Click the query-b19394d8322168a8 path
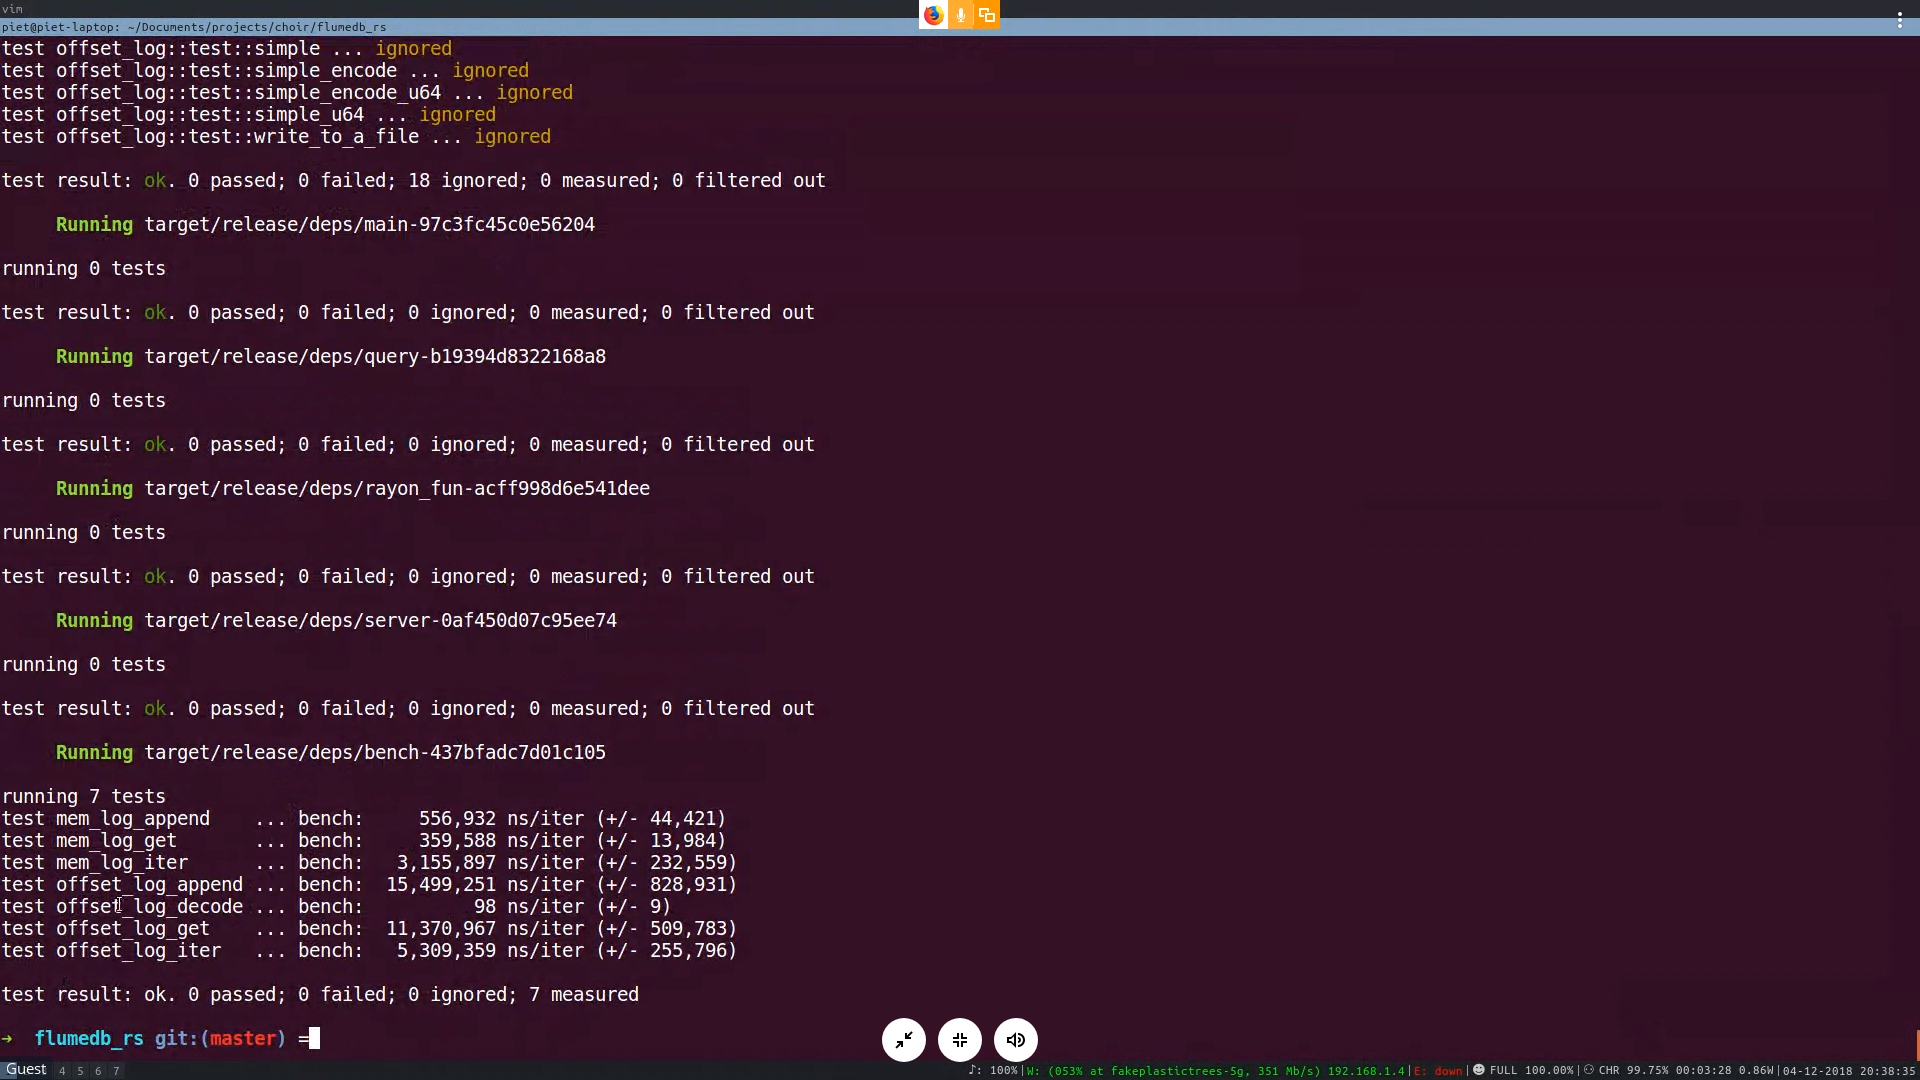 click(x=375, y=357)
